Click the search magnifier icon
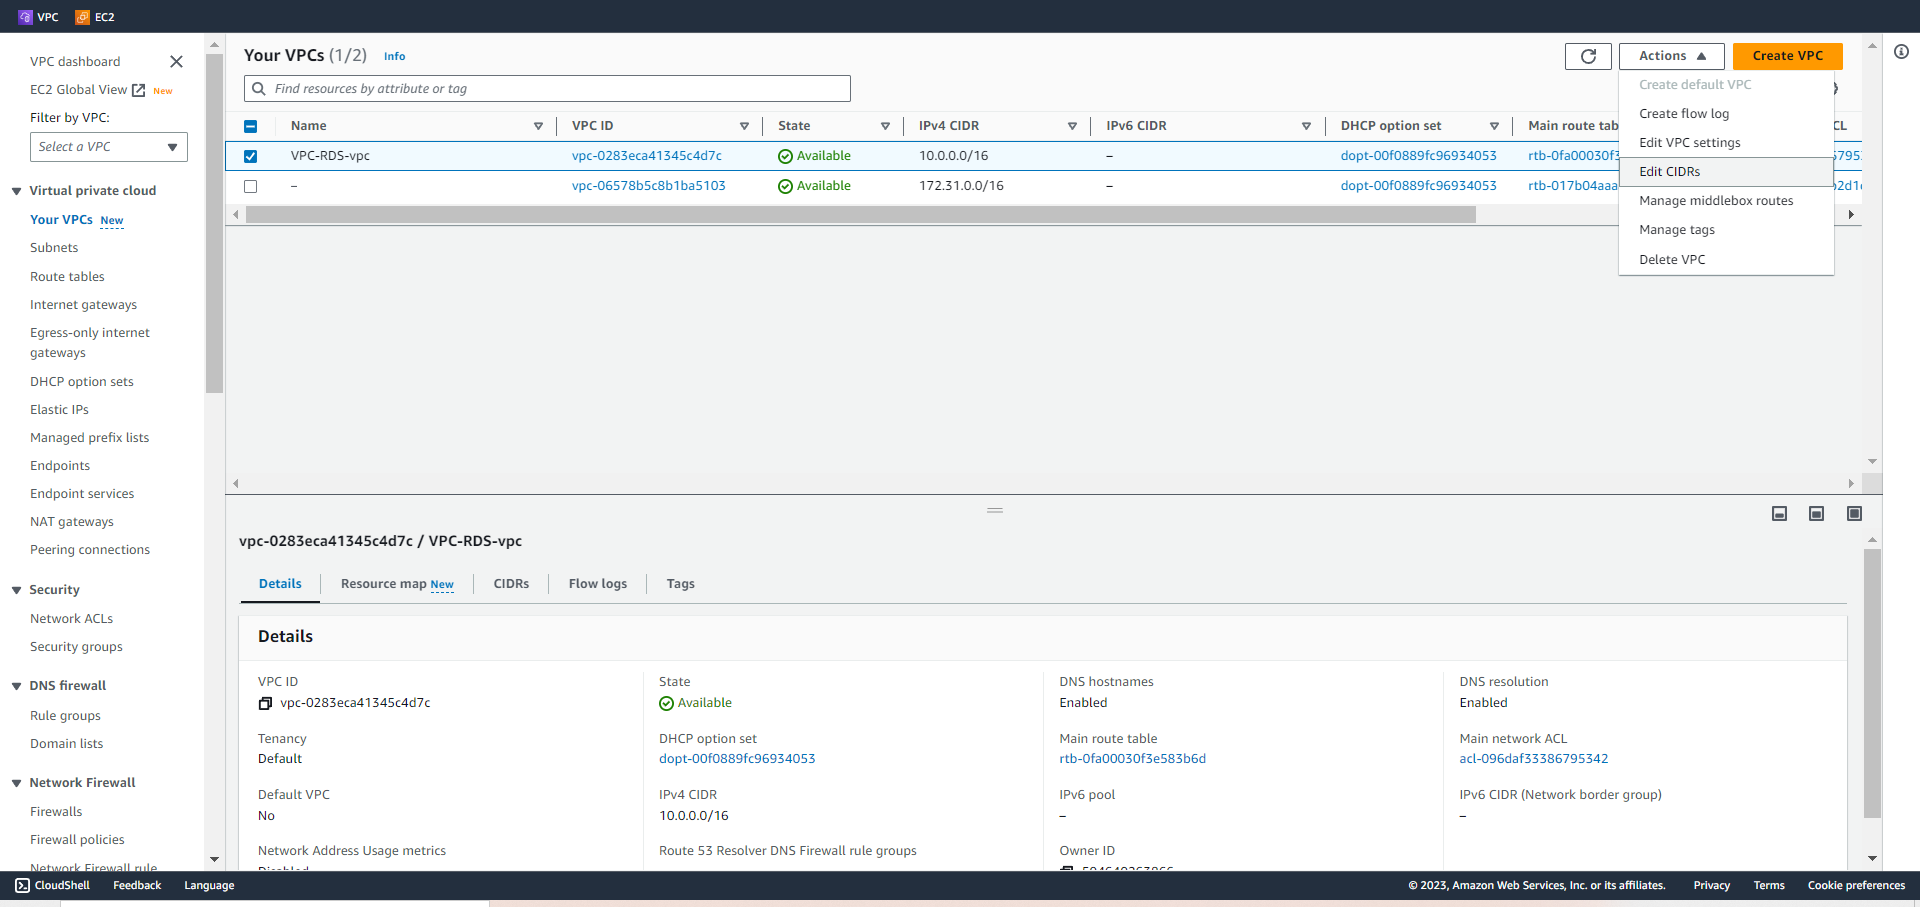The height and width of the screenshot is (907, 1920). coord(259,89)
